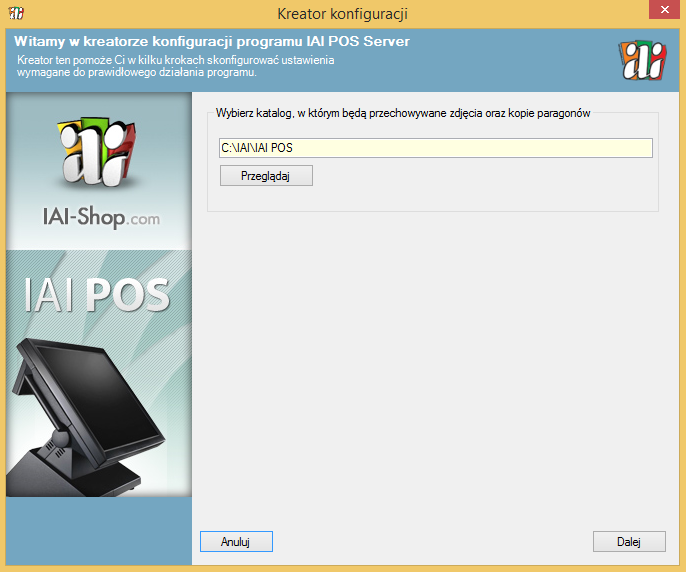Click the IAI app icon in title bar
Image resolution: width=686 pixels, height=572 pixels.
pos(16,13)
